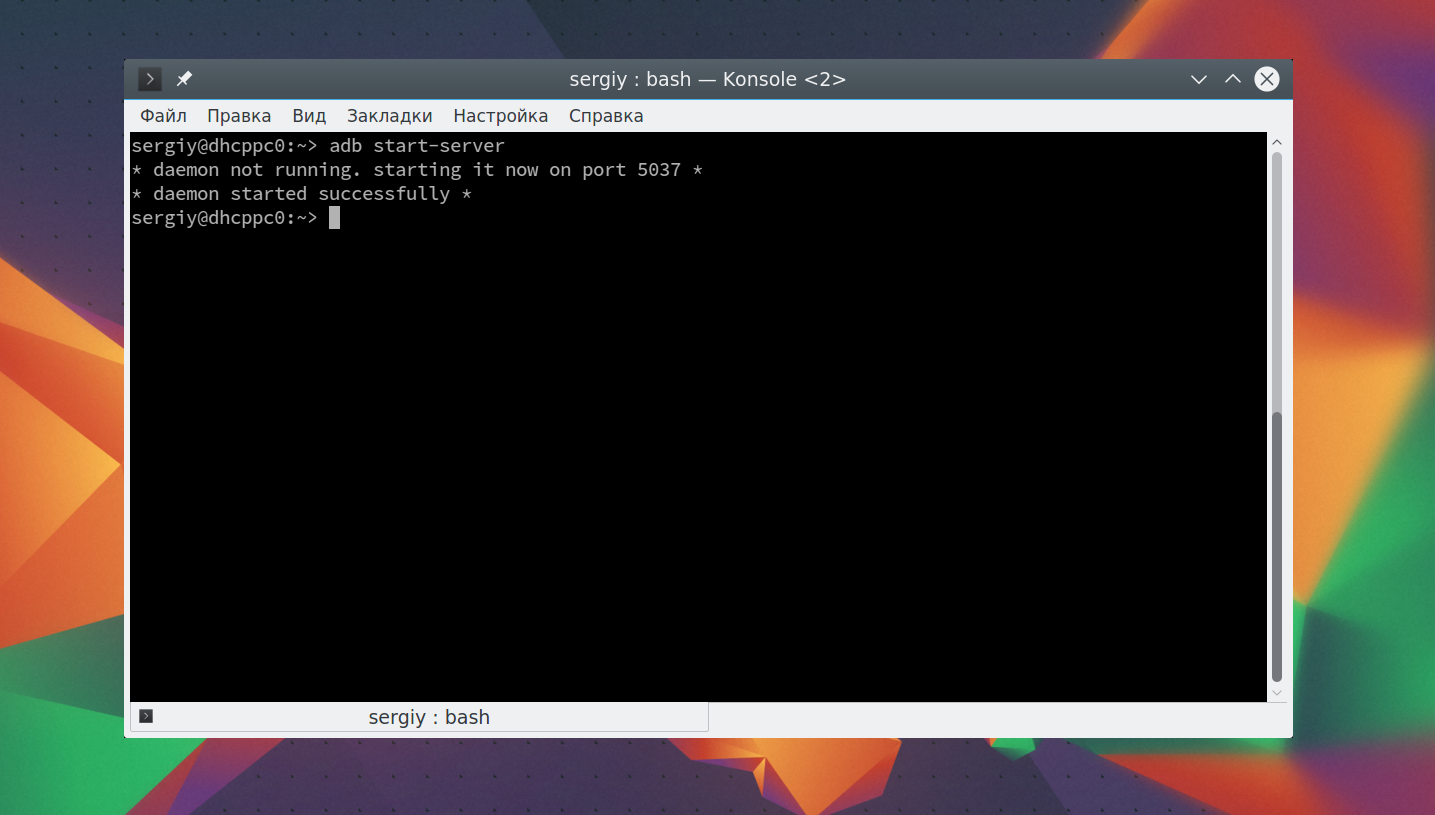
Task: Maximize the Konsole window
Action: point(1233,79)
